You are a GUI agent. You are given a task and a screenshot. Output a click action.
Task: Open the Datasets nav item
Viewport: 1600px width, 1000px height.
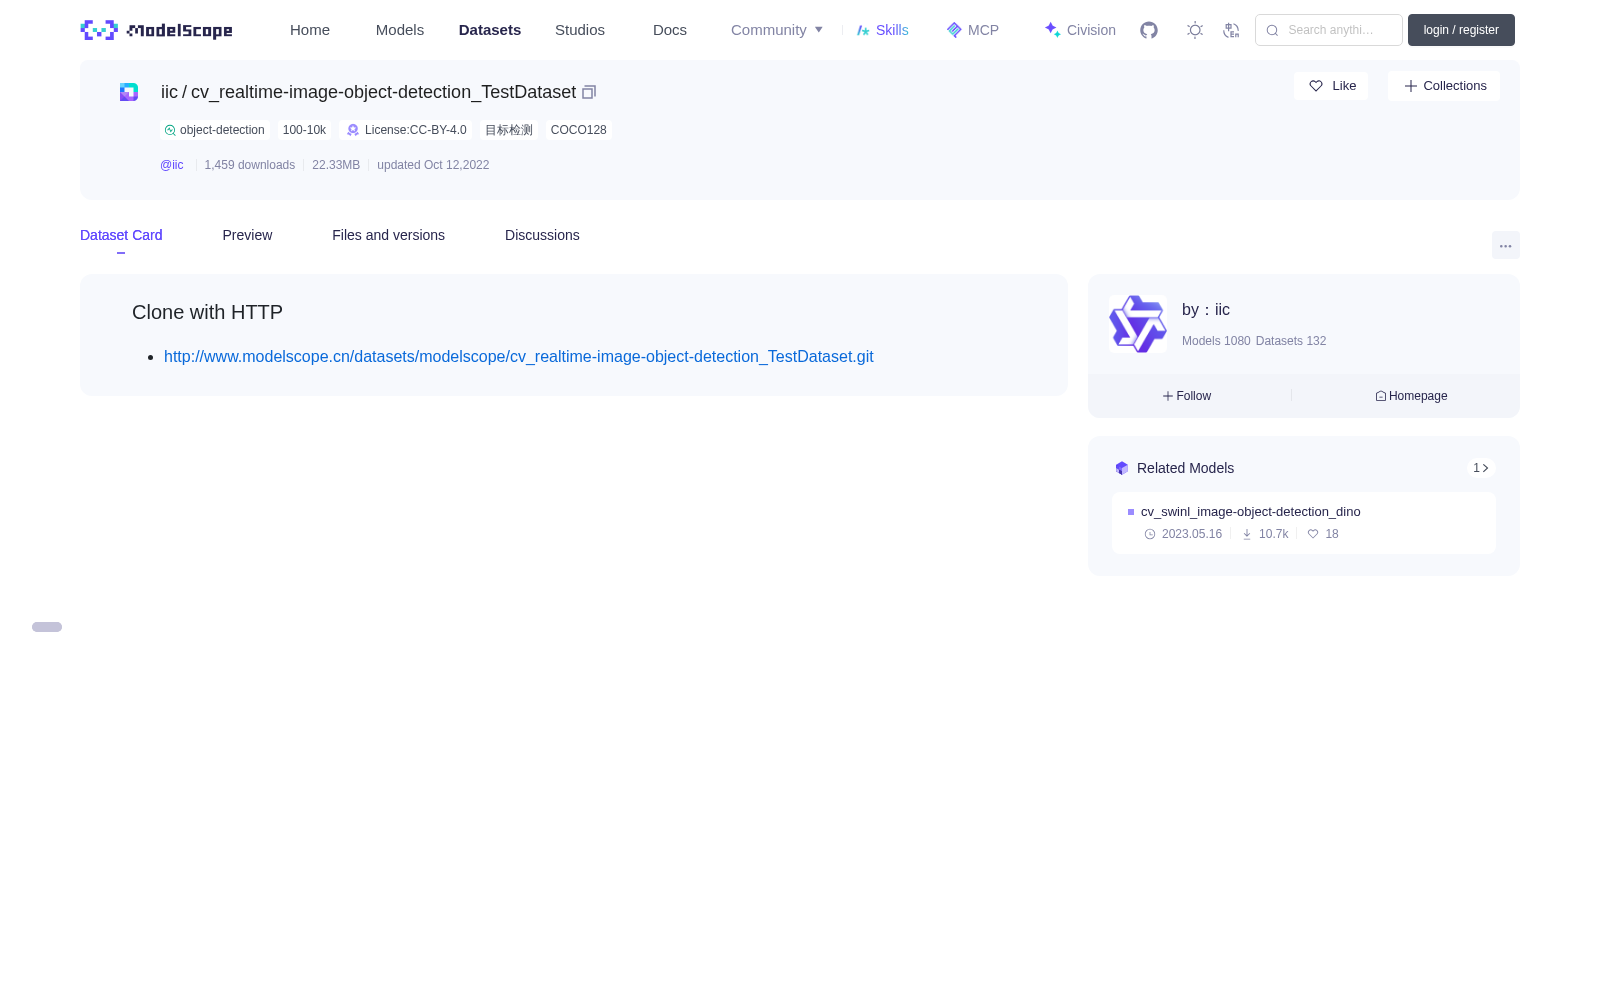pos(490,30)
